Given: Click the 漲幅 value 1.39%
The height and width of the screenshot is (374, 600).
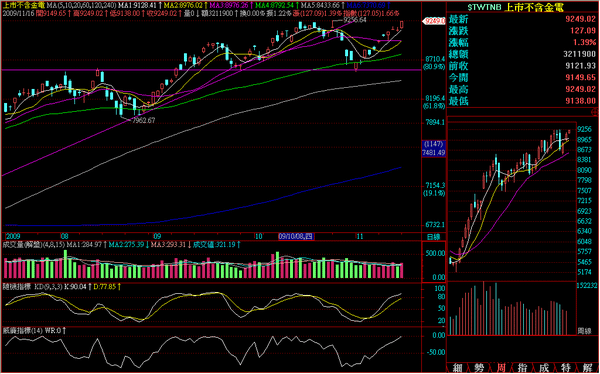Looking at the screenshot, I should click(x=584, y=42).
